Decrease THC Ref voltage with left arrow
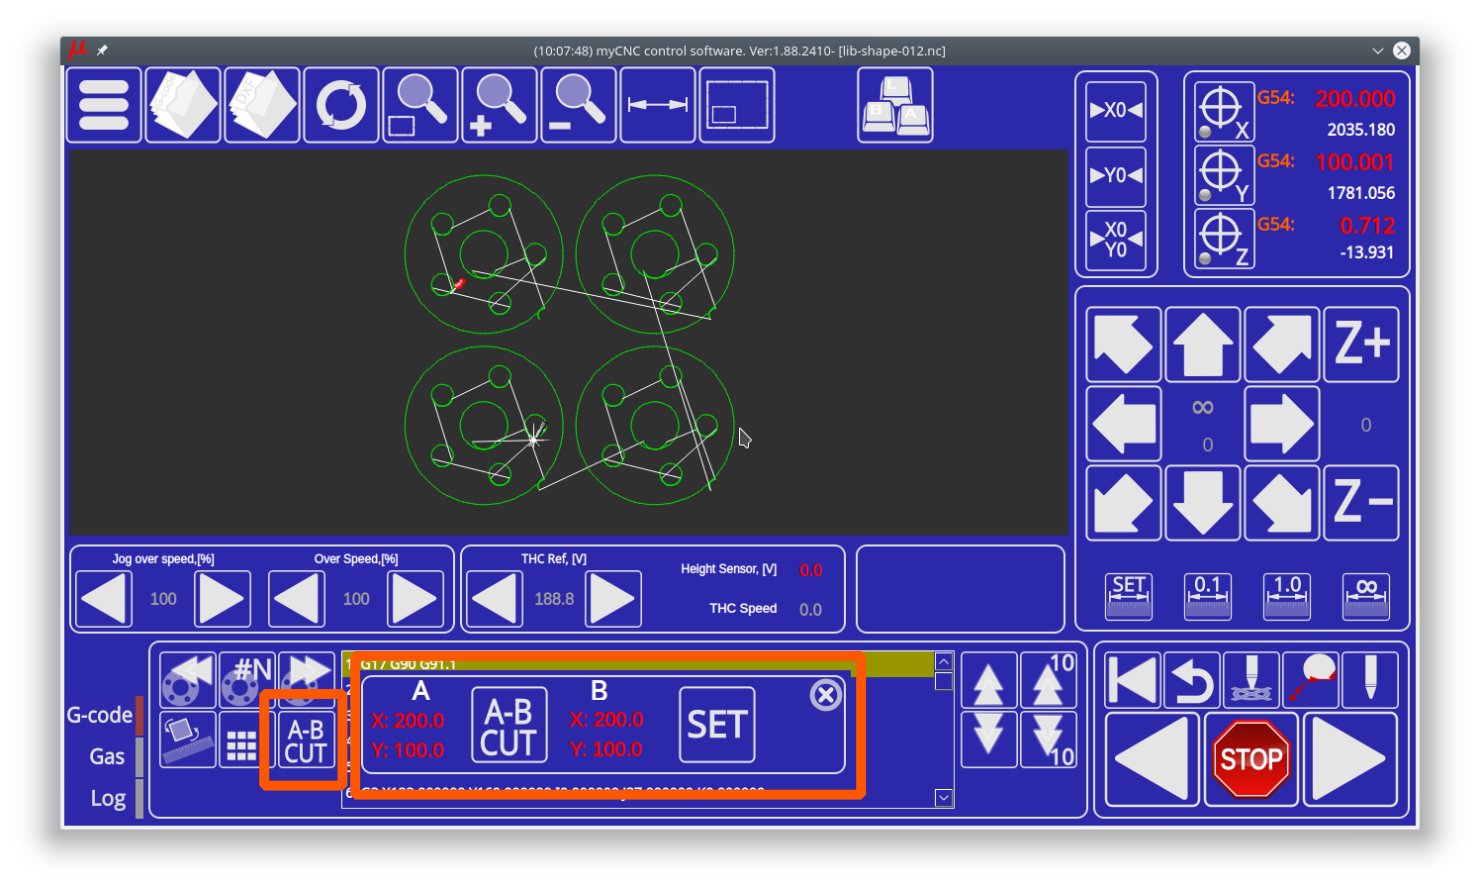The height and width of the screenshot is (890, 1480). 495,599
